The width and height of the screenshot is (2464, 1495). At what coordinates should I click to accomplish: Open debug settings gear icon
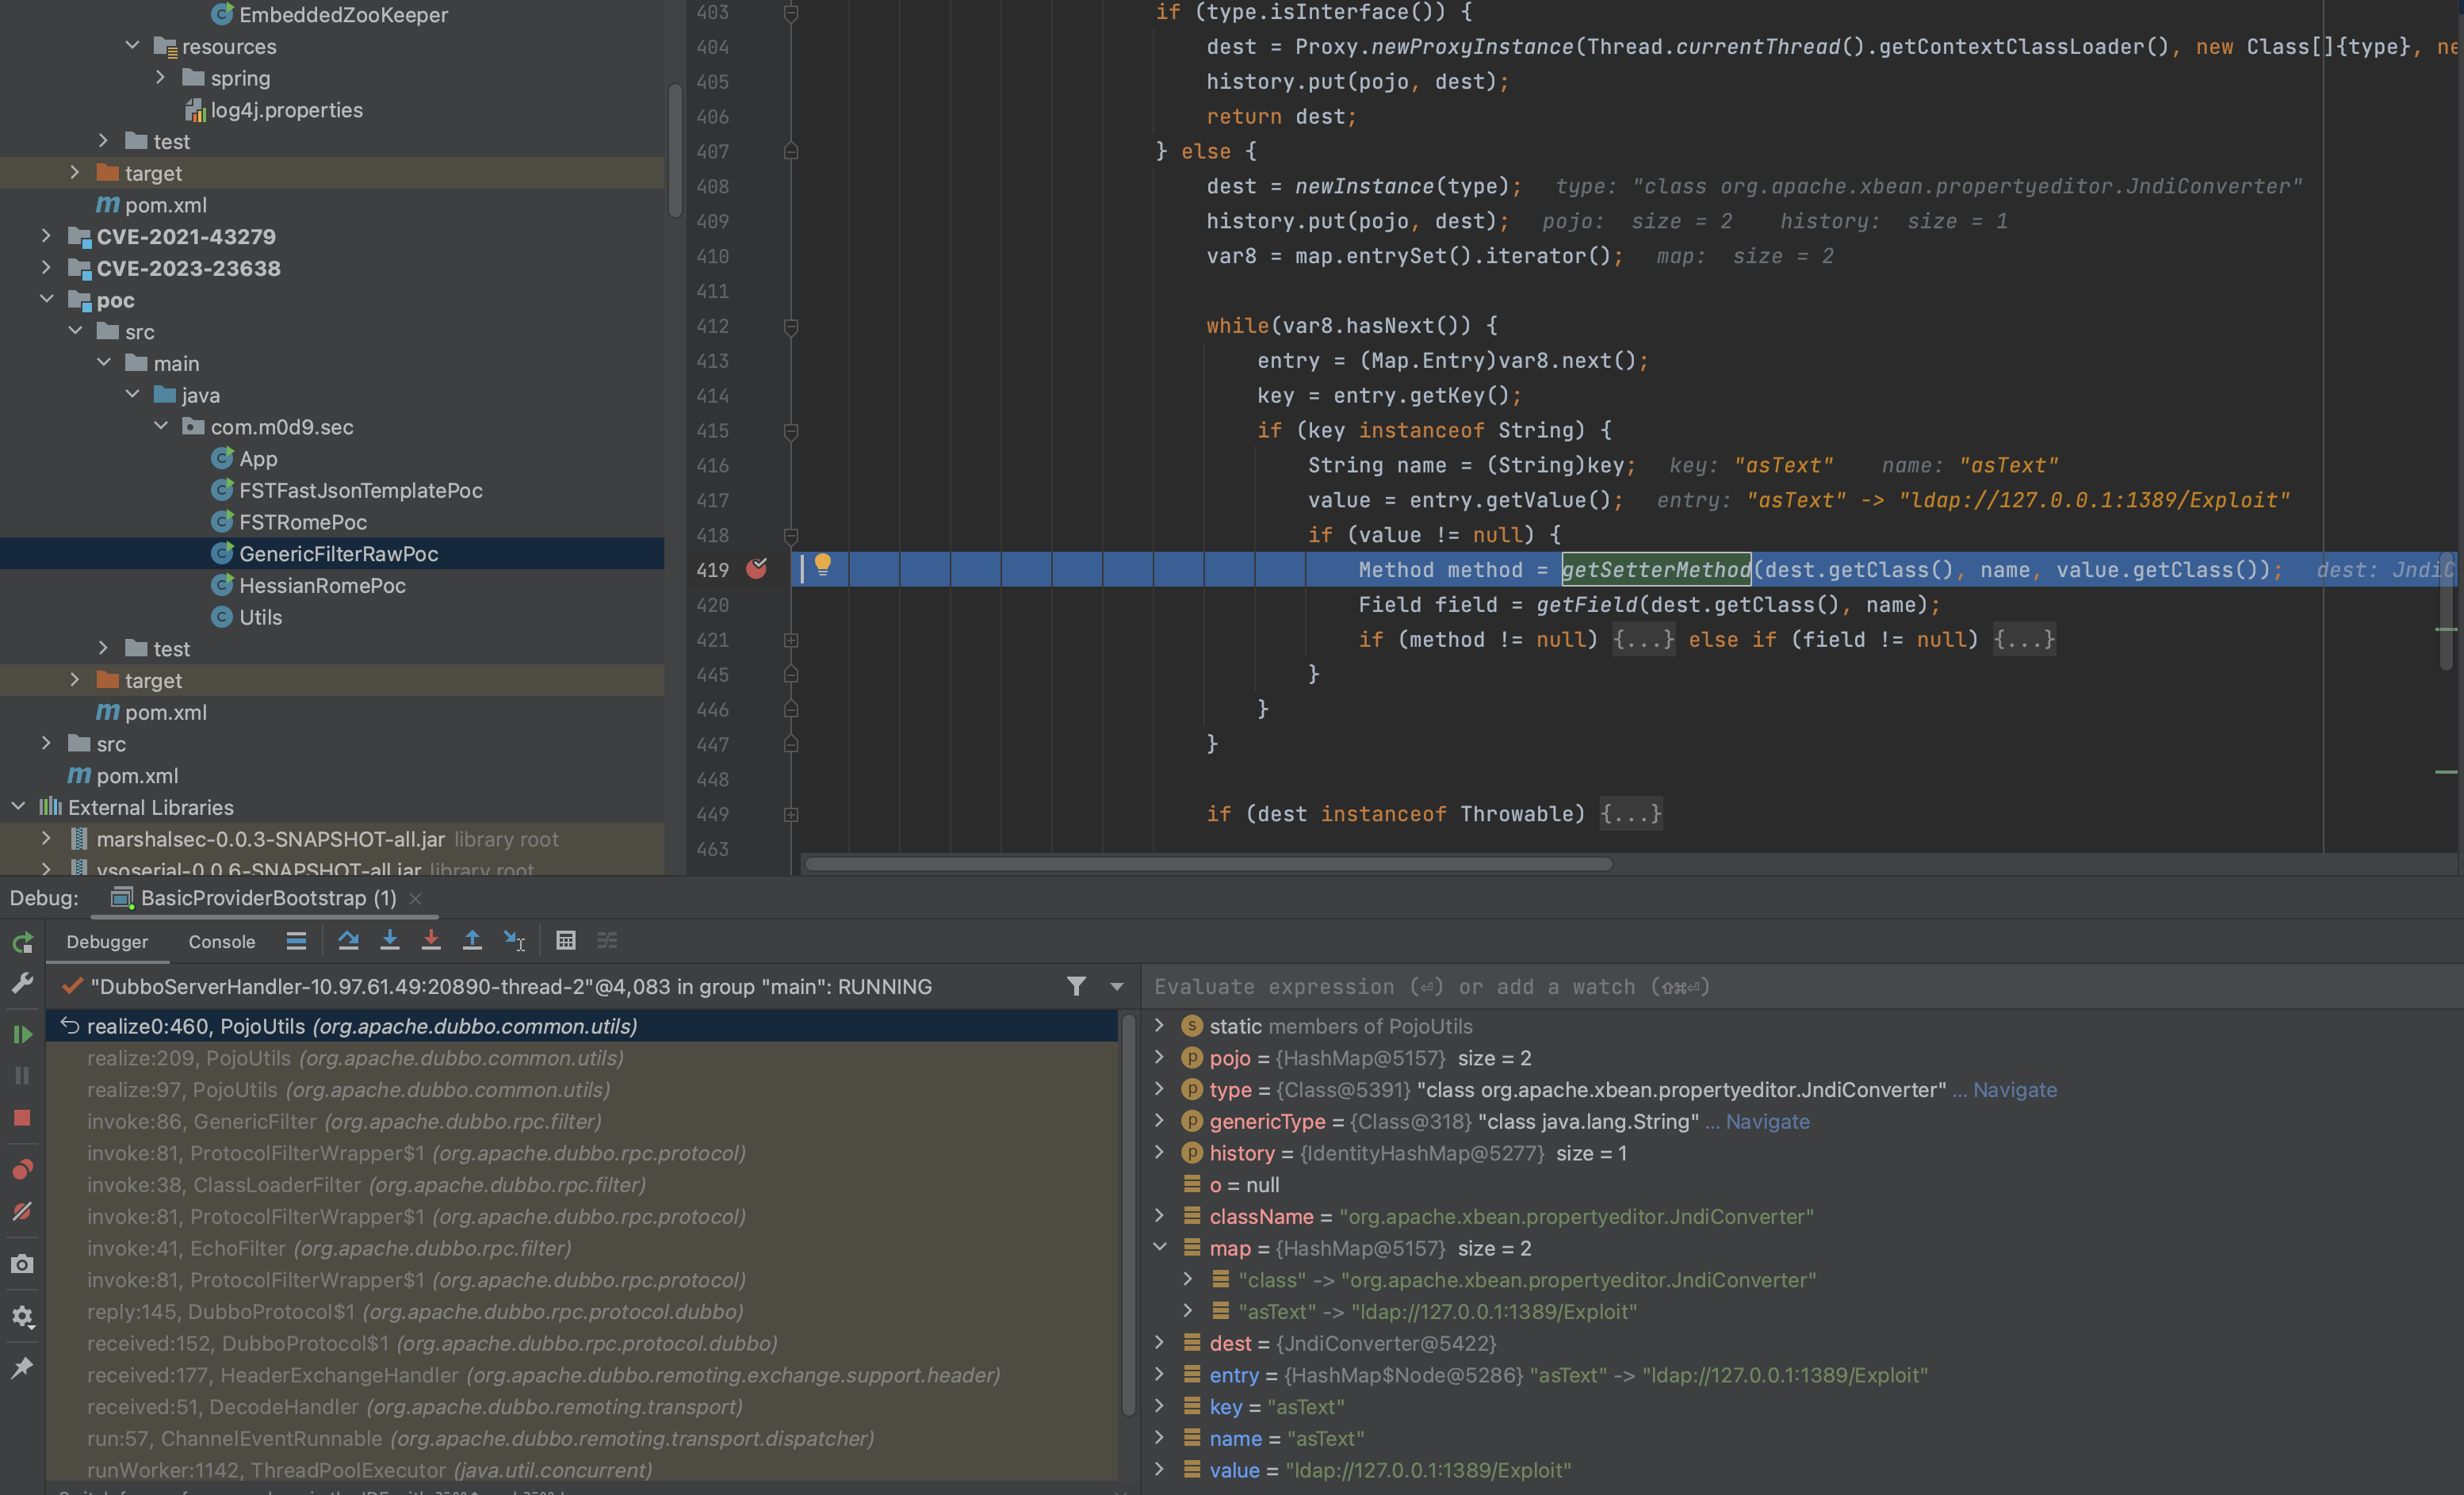22,1316
